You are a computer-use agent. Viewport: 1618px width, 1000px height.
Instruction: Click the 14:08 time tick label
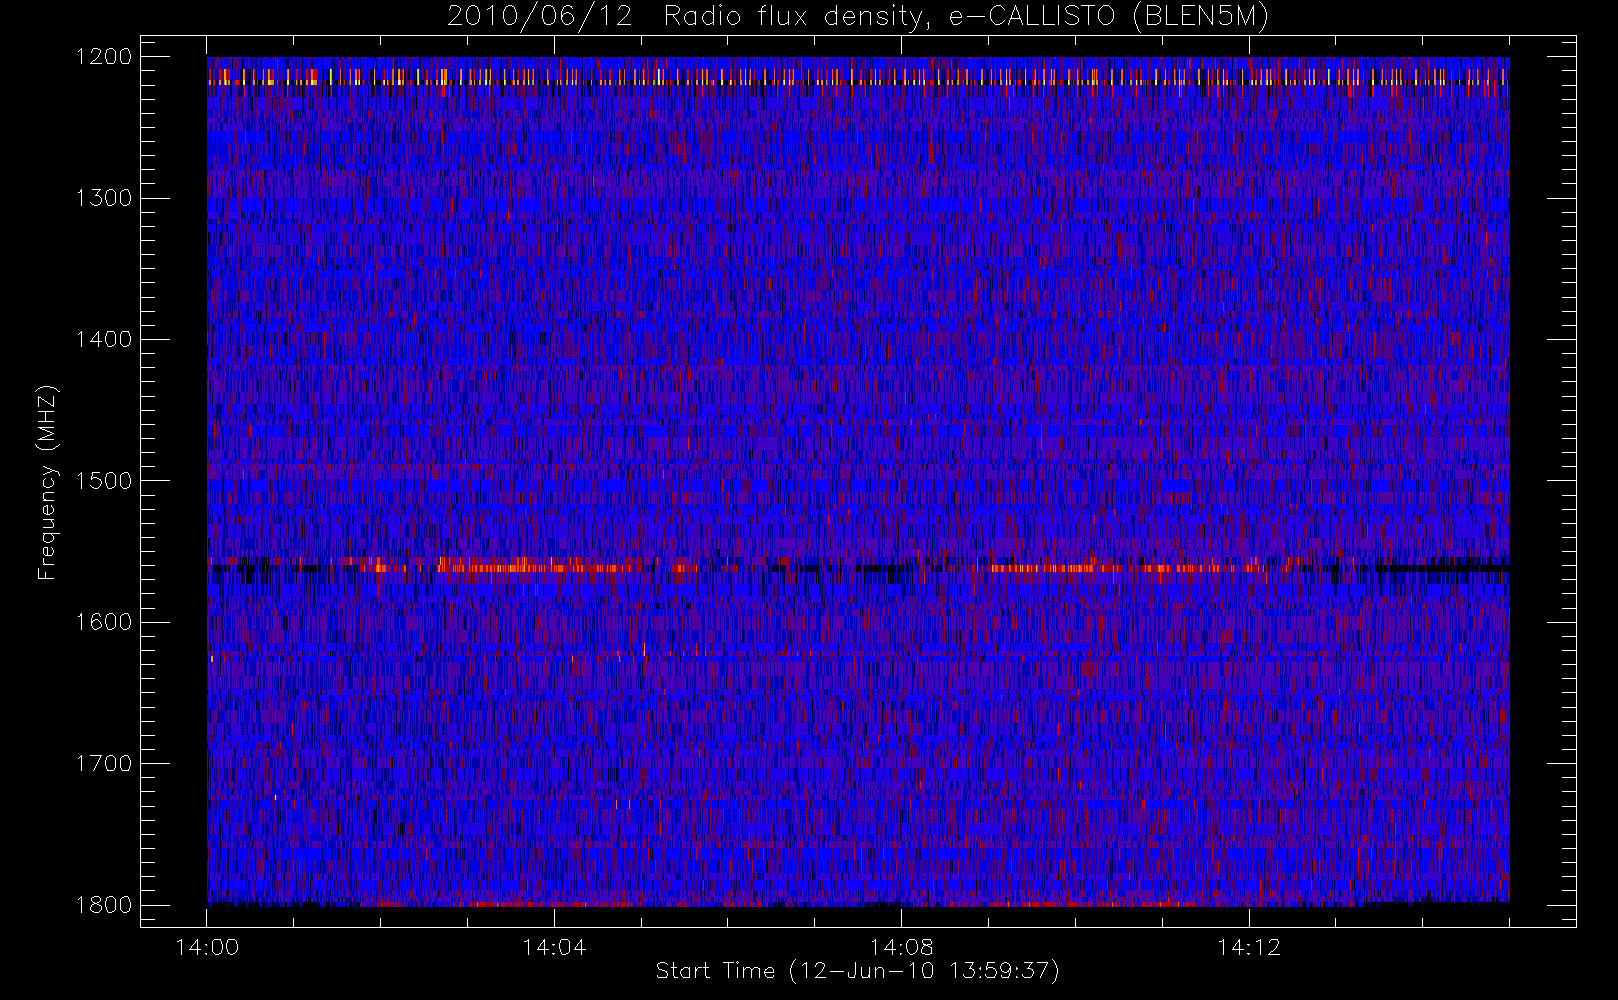pyautogui.click(x=901, y=947)
